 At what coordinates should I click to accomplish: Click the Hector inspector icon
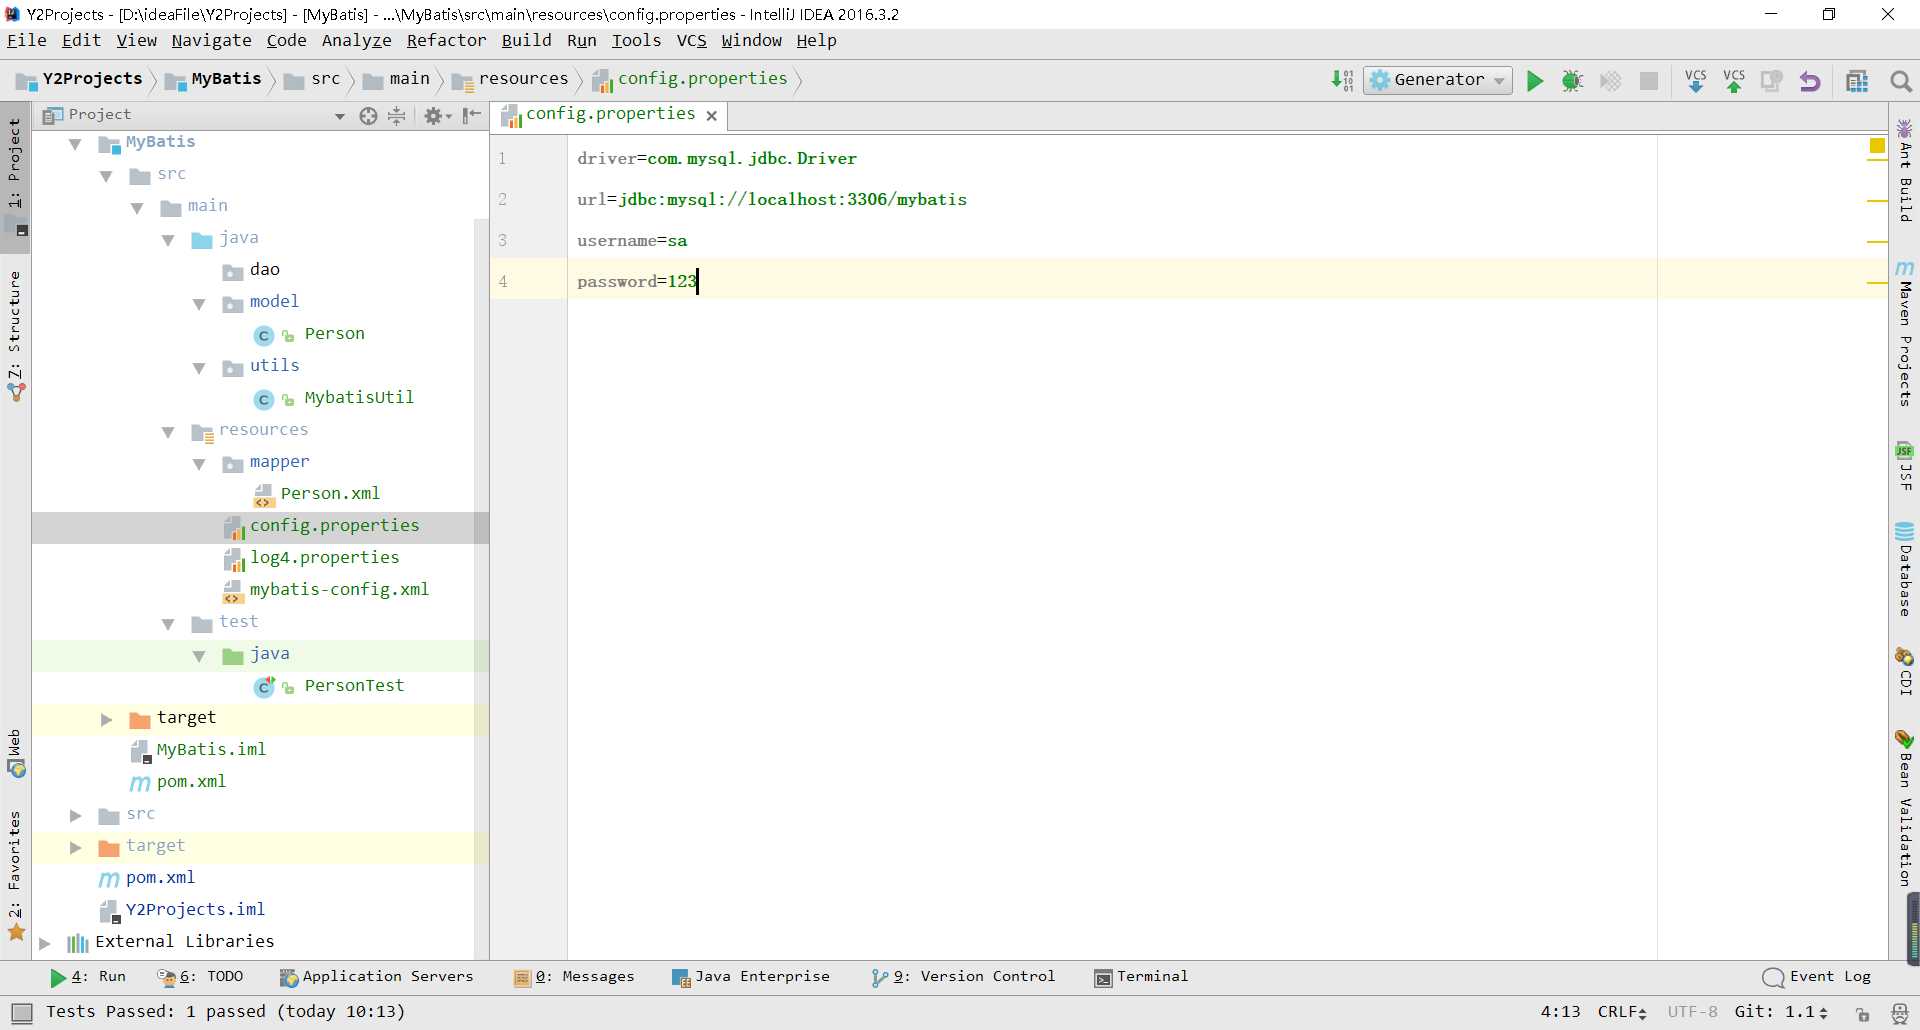[1900, 1013]
